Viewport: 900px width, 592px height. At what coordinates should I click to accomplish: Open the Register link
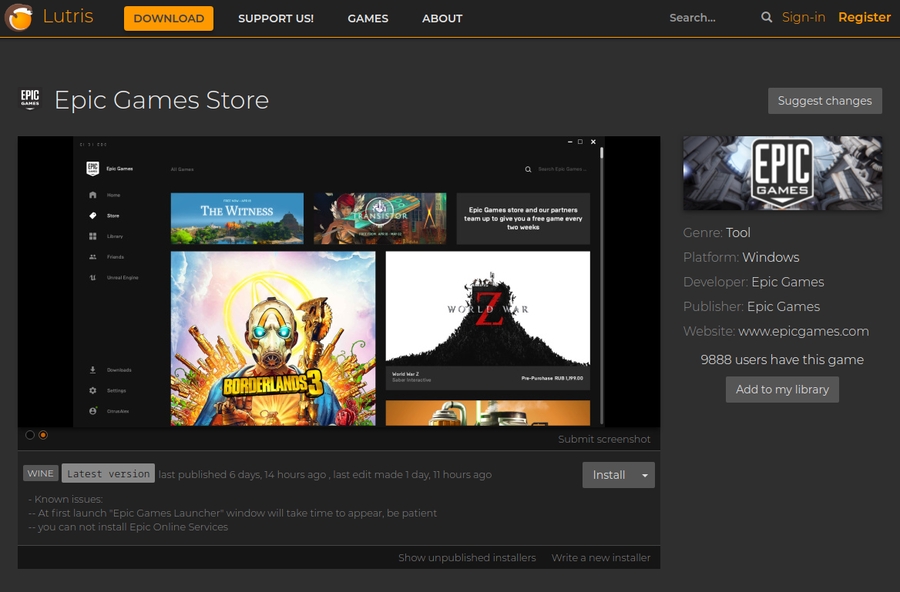pos(864,18)
